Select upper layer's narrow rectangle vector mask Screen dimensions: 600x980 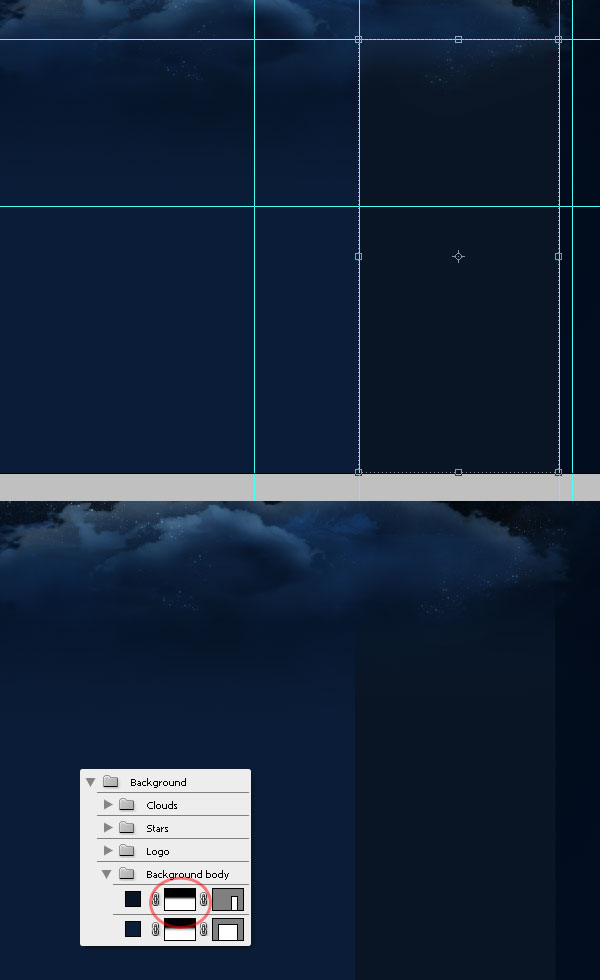click(228, 899)
